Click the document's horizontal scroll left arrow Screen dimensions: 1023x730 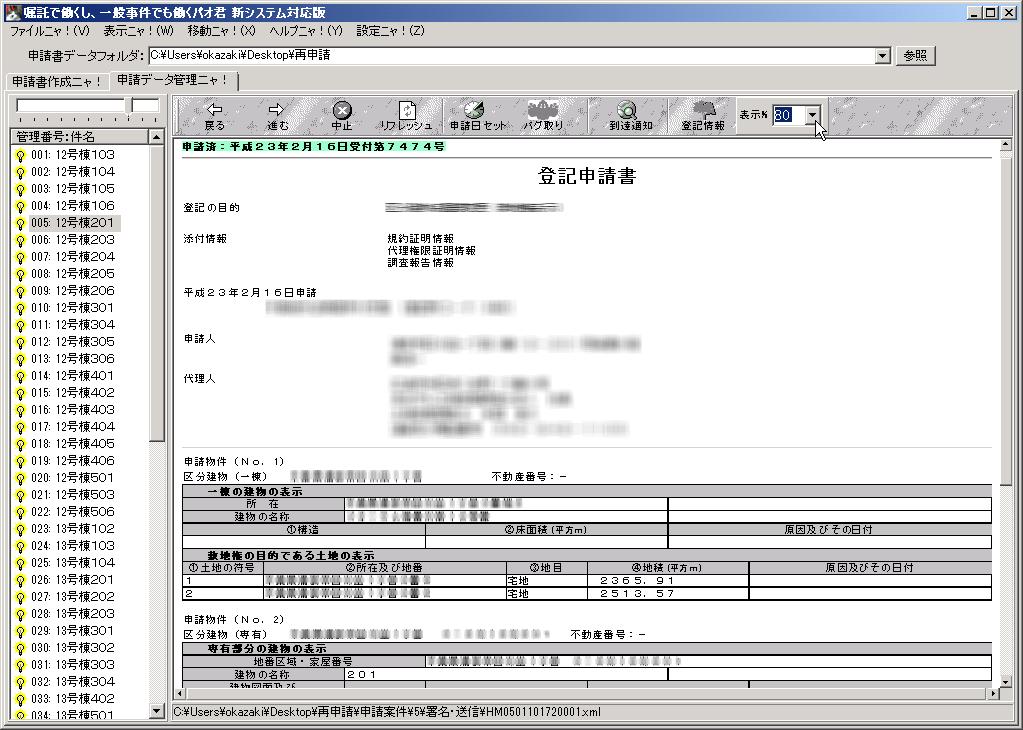pos(179,693)
